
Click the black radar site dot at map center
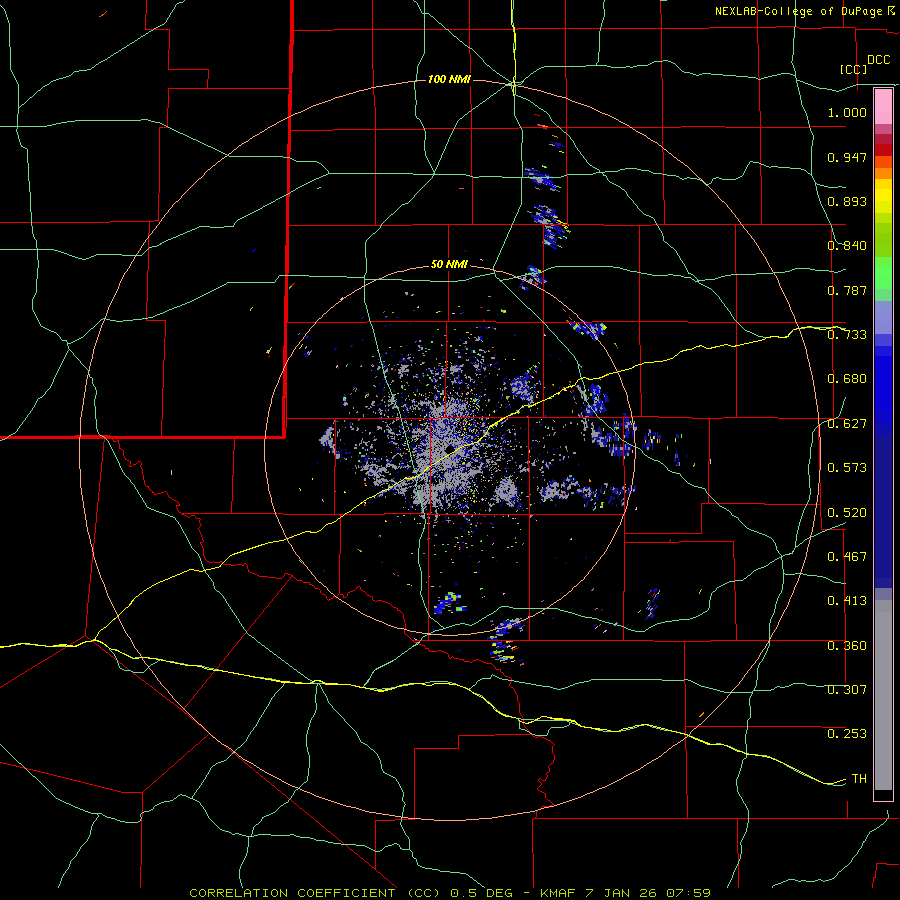coord(449,448)
